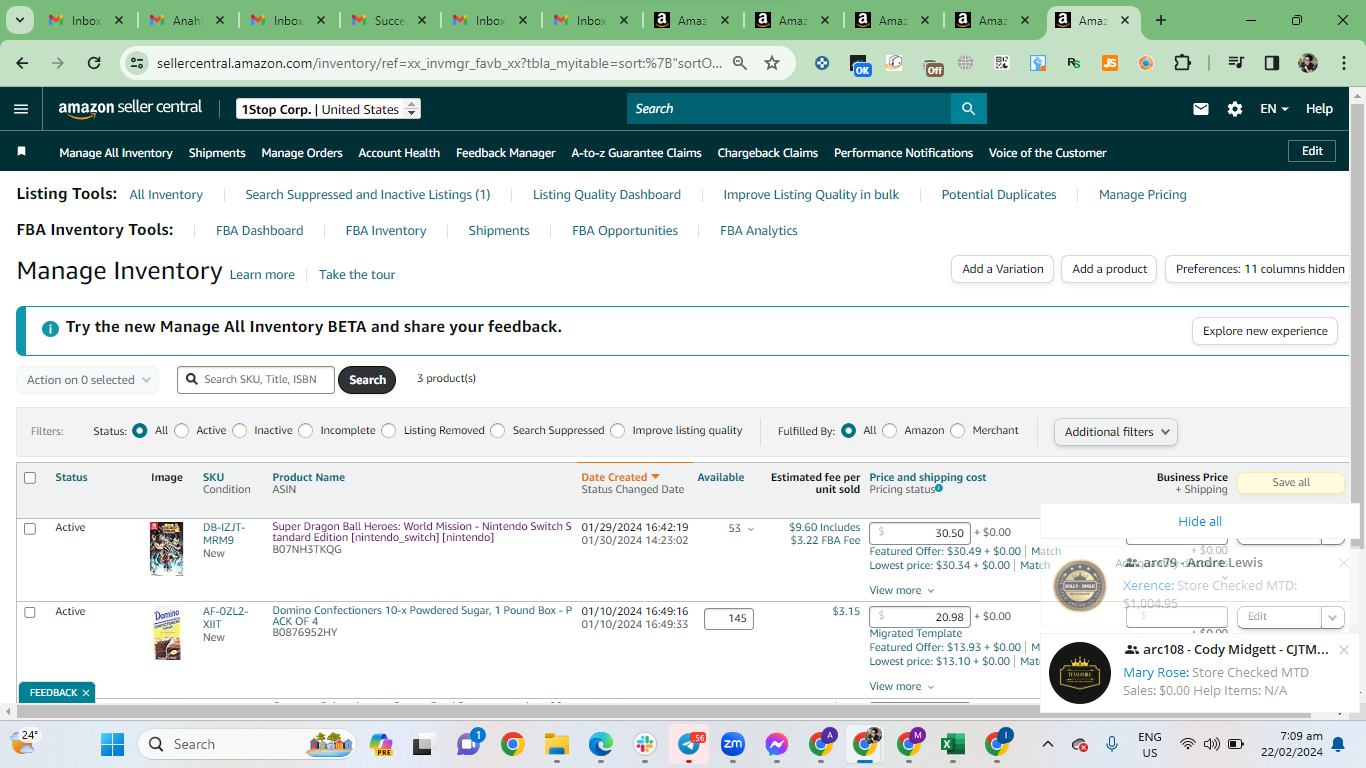Dismiss the arc108 Cody Midgett notification
Viewport: 1366px width, 768px height.
[1344, 650]
